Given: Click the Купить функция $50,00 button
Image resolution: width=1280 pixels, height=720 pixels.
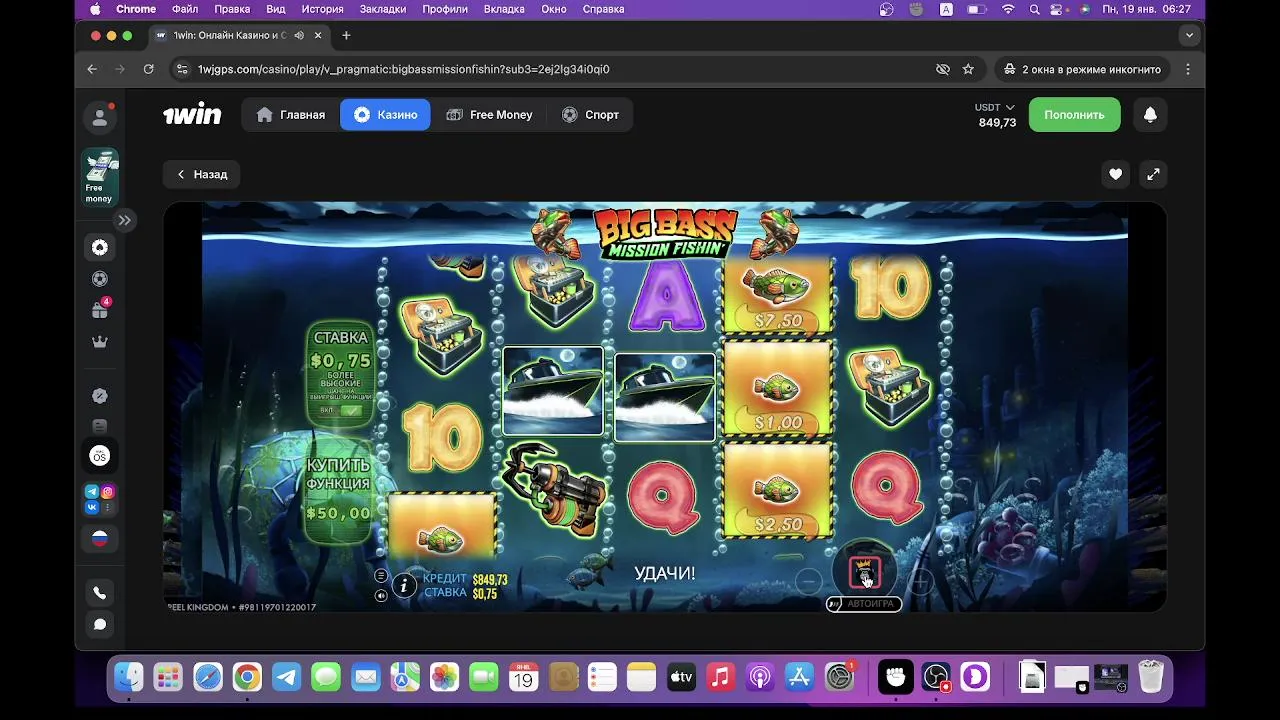Looking at the screenshot, I should 339,490.
